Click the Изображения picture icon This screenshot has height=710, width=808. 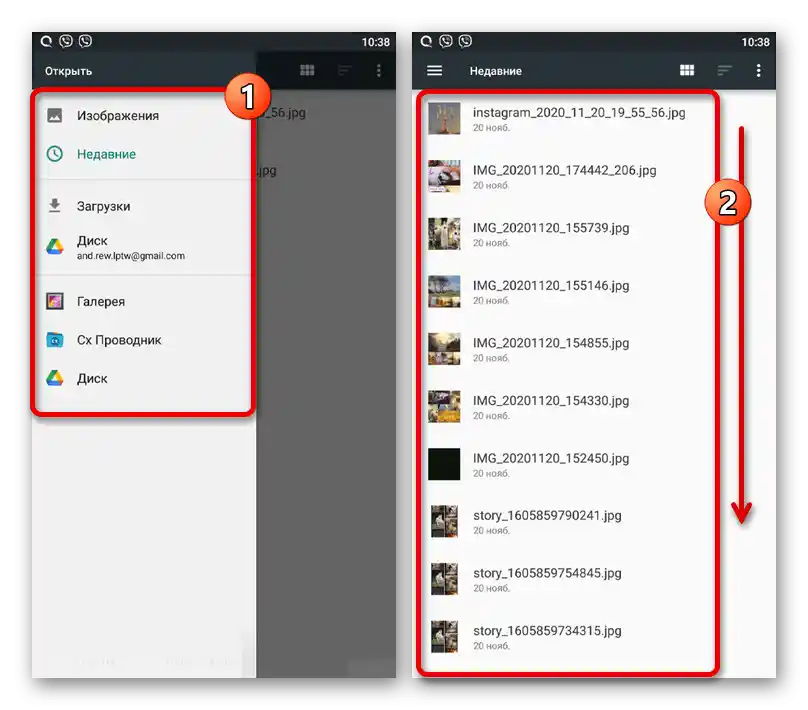point(55,115)
